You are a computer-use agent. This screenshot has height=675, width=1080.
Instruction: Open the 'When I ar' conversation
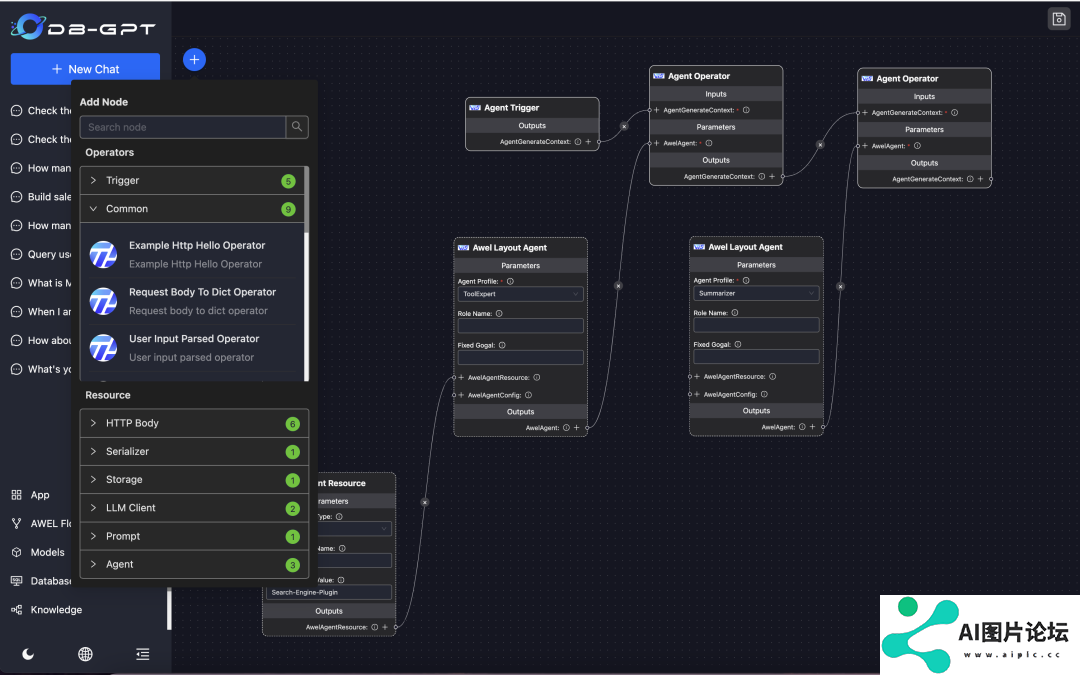[x=41, y=312]
